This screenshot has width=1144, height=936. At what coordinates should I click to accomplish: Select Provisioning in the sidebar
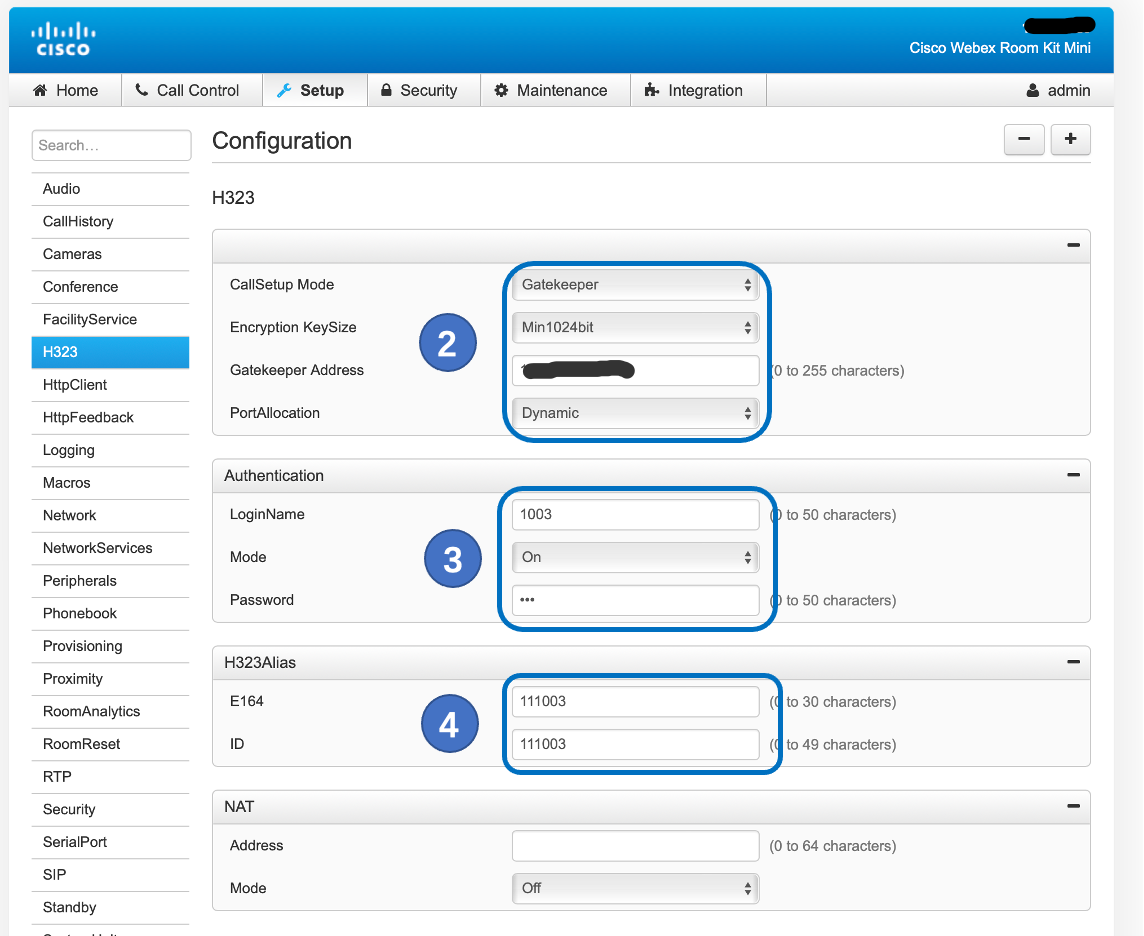110,646
